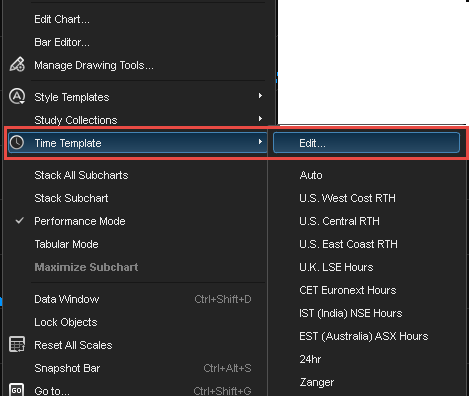This screenshot has width=469, height=396.
Task: Expand the Style Templates submenu arrow
Action: pyautogui.click(x=260, y=96)
